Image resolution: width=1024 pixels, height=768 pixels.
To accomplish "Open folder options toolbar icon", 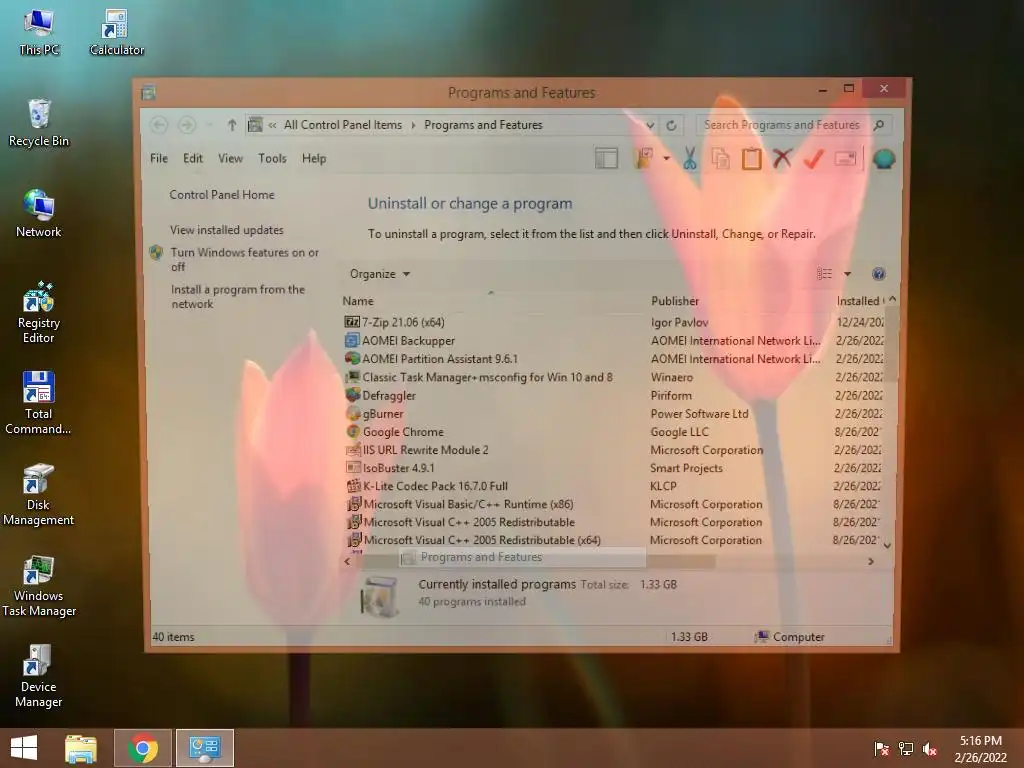I will (x=644, y=158).
